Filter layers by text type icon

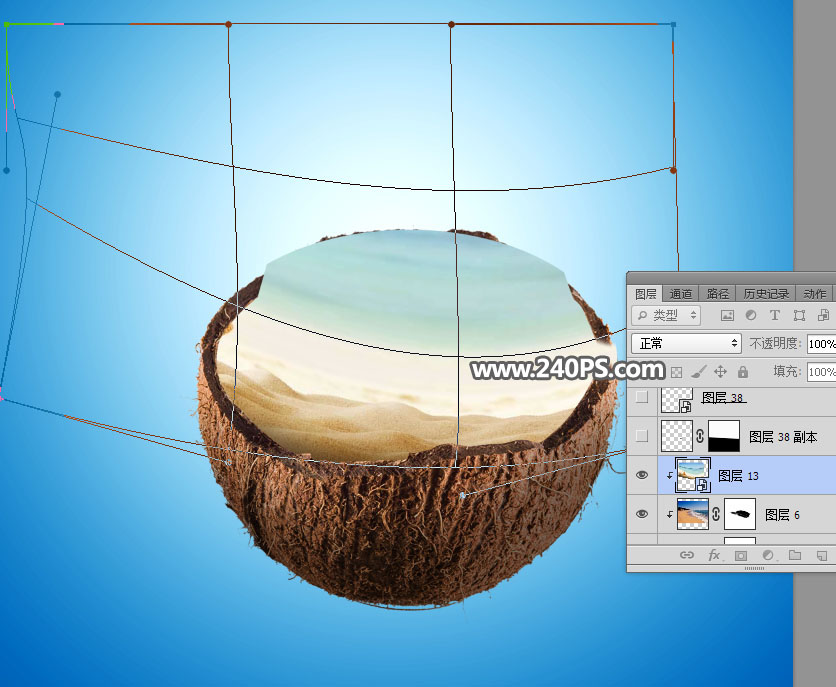tap(775, 316)
